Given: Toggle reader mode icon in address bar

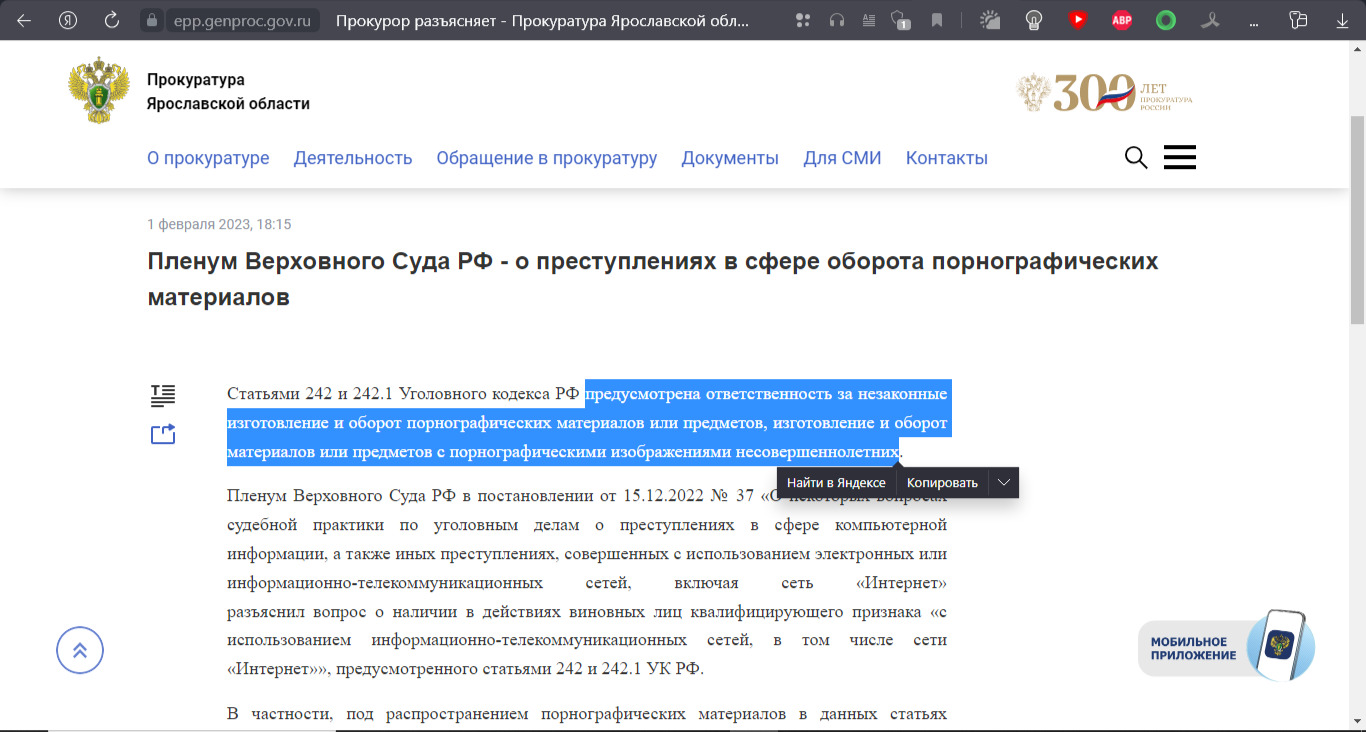Looking at the screenshot, I should click(x=869, y=20).
